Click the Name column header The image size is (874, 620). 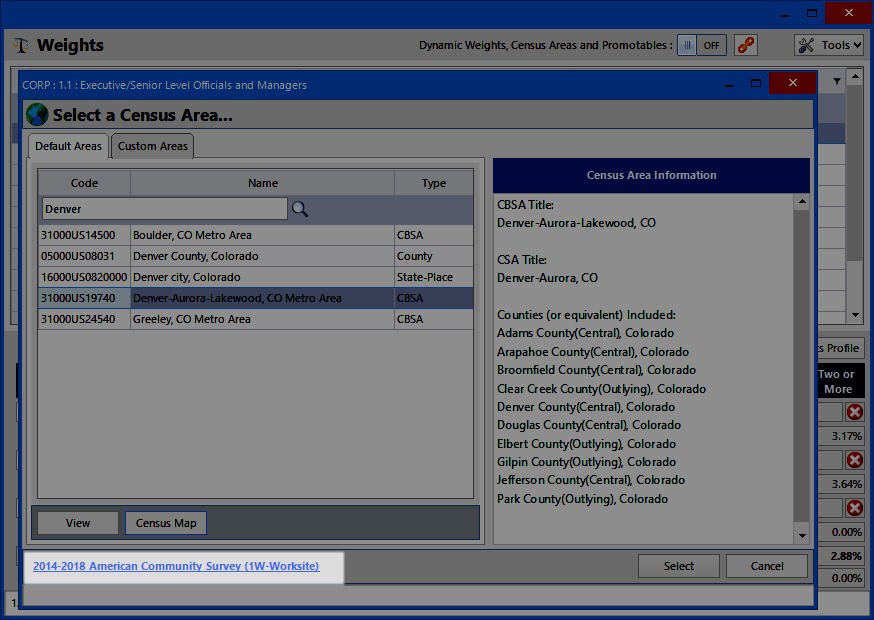263,183
